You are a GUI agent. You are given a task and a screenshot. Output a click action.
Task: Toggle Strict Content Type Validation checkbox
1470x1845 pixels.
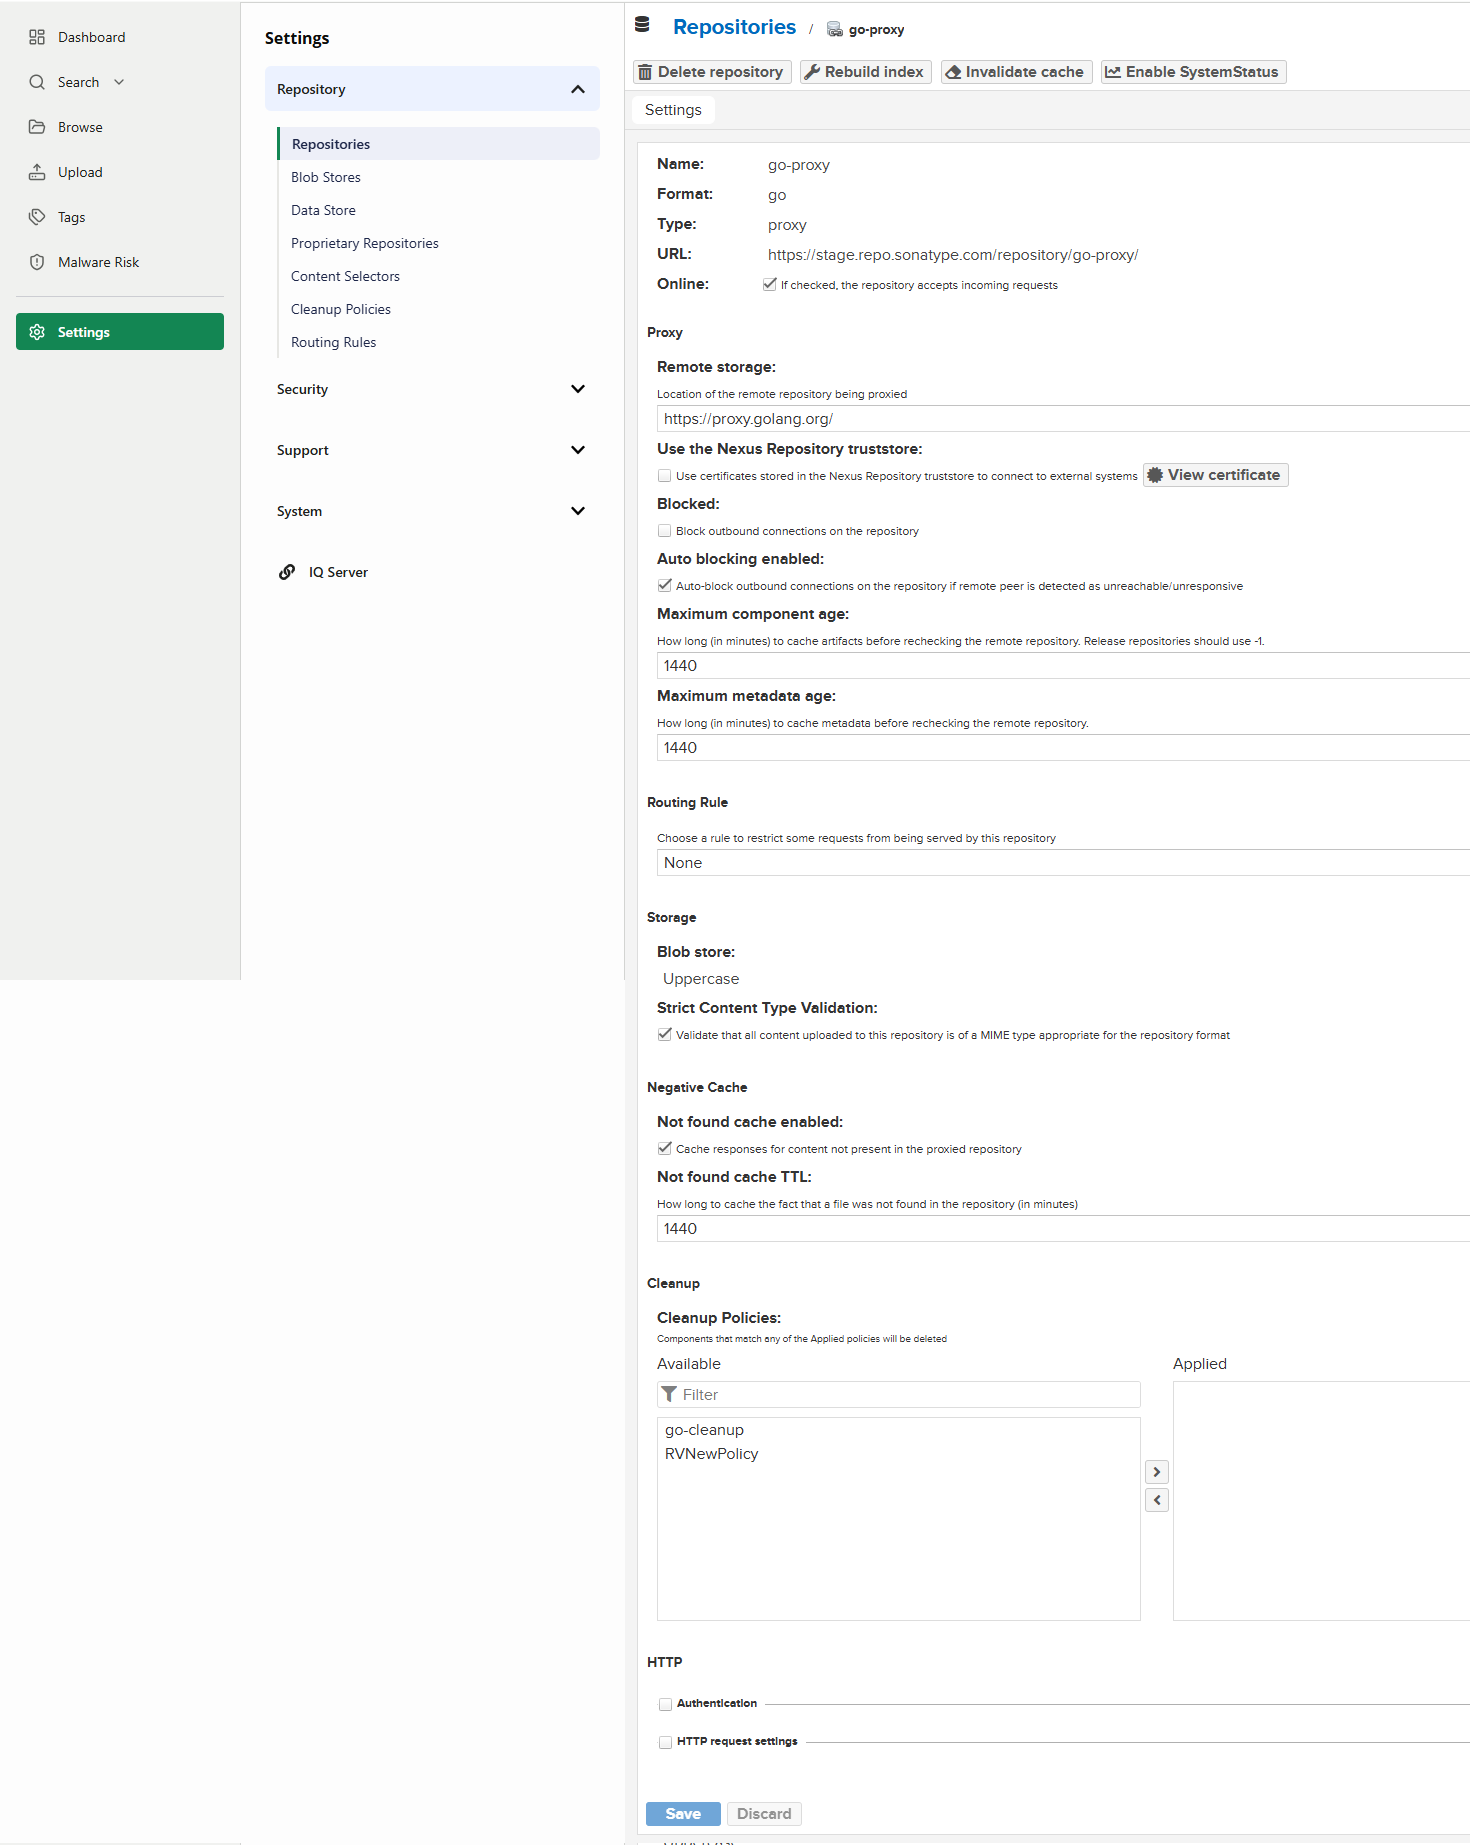pyautogui.click(x=665, y=1035)
